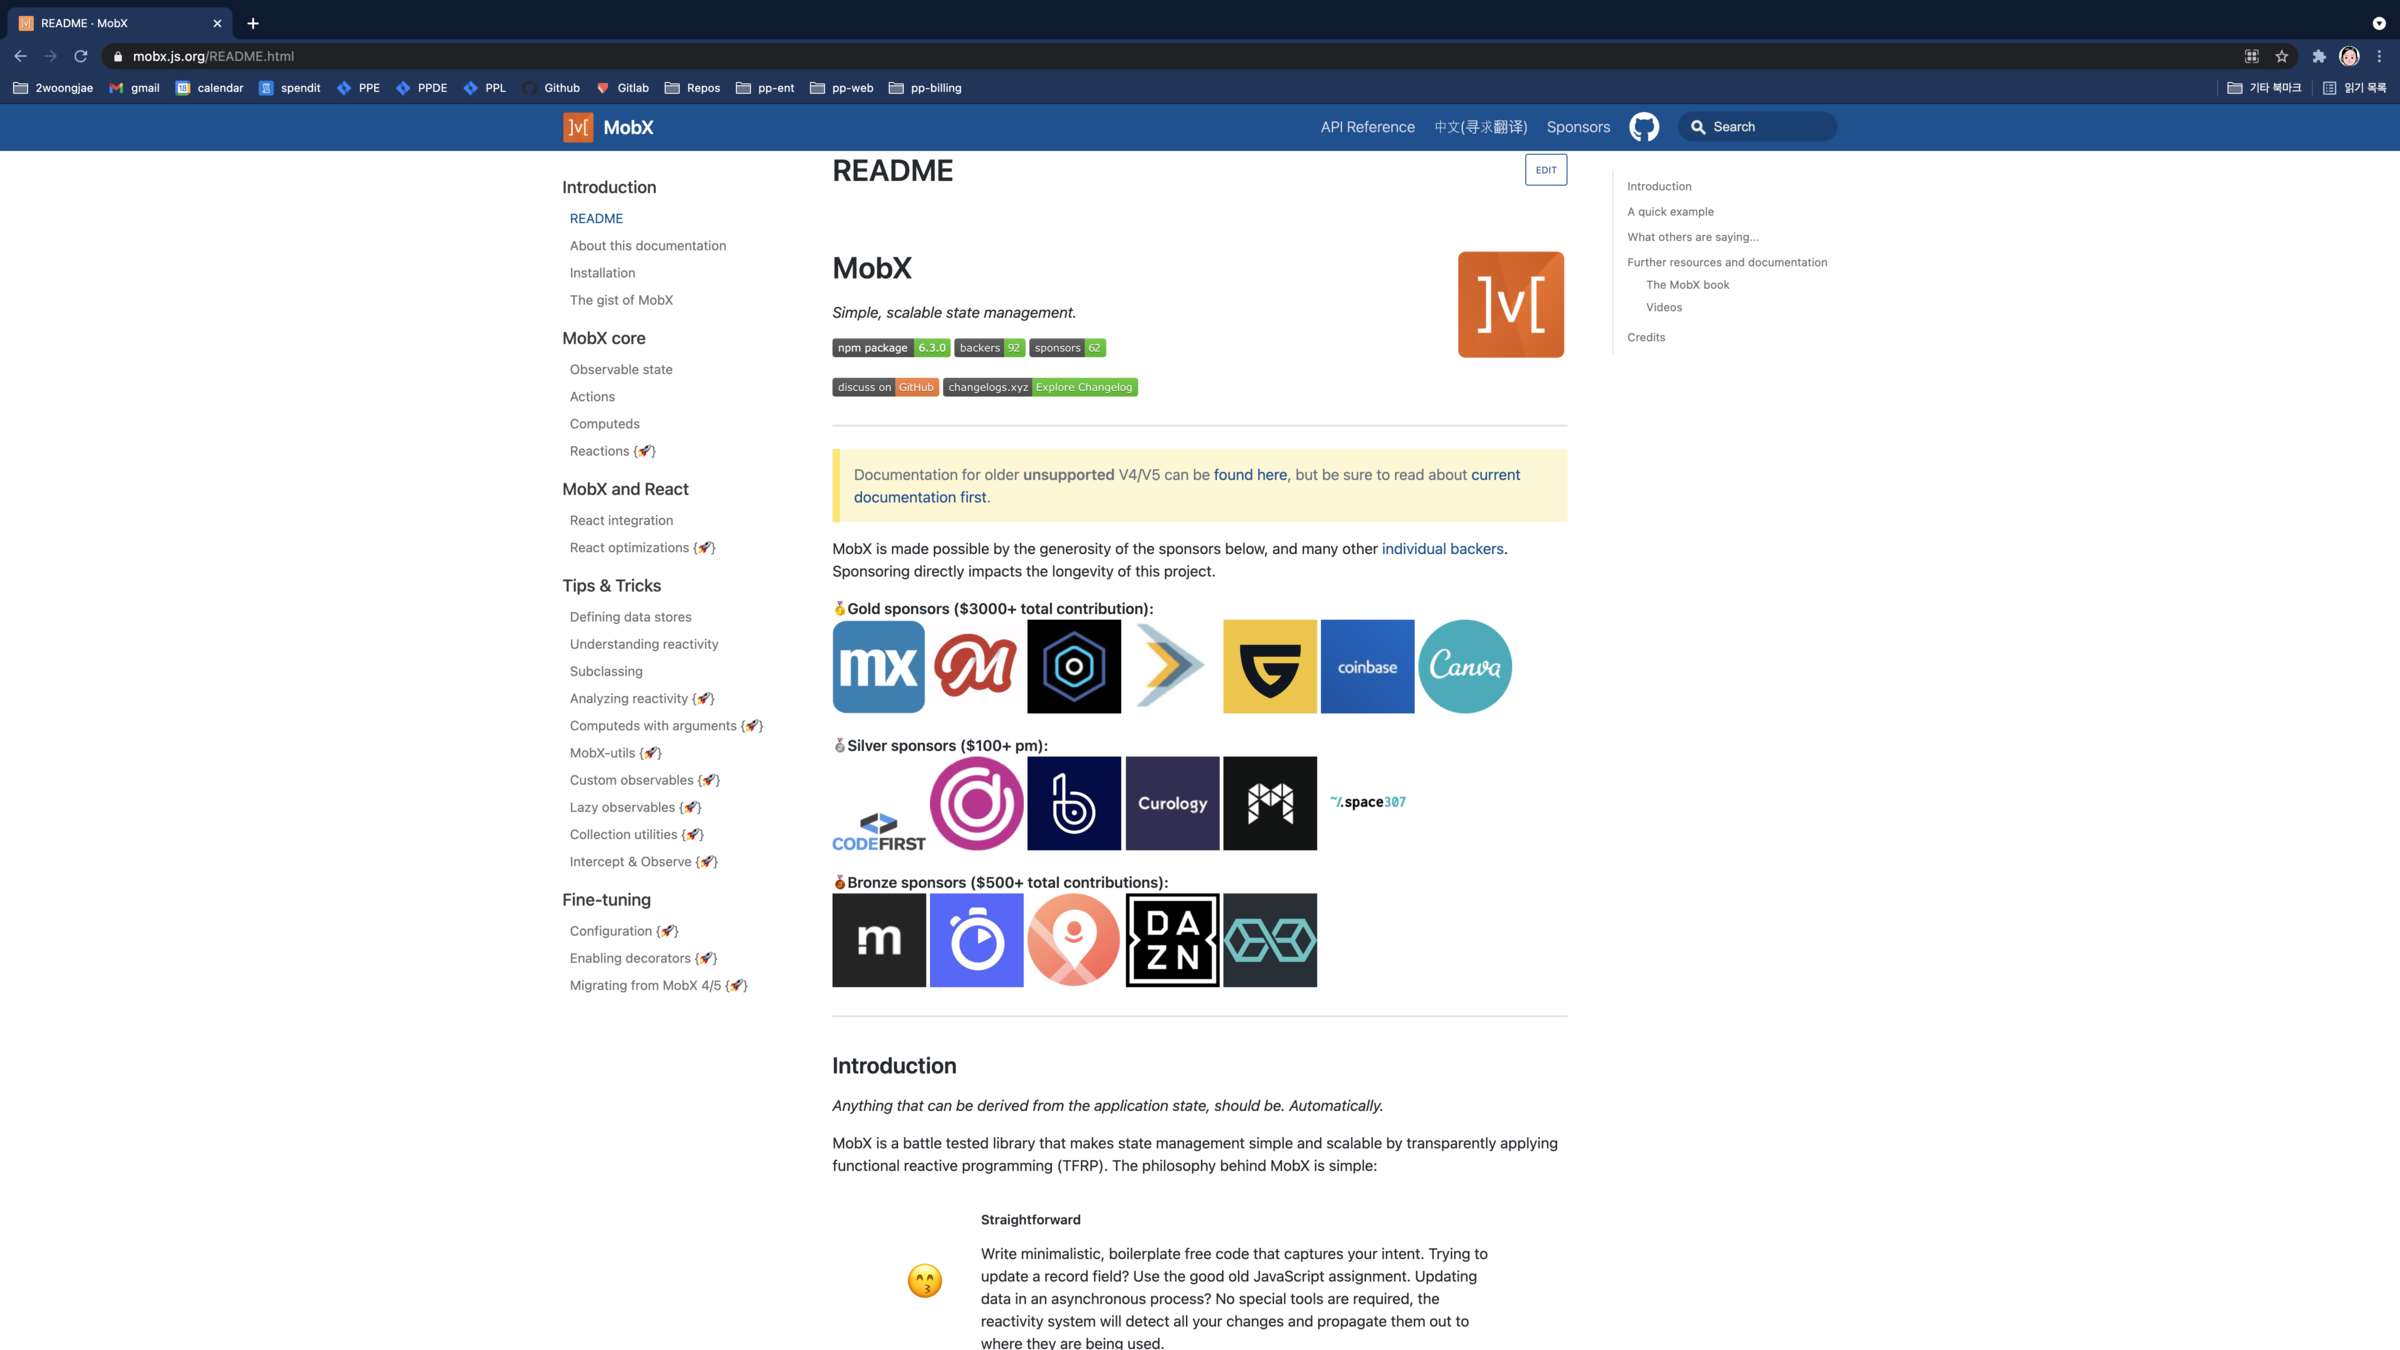Jump to A quick example section
This screenshot has height=1350, width=2400.
(1670, 212)
